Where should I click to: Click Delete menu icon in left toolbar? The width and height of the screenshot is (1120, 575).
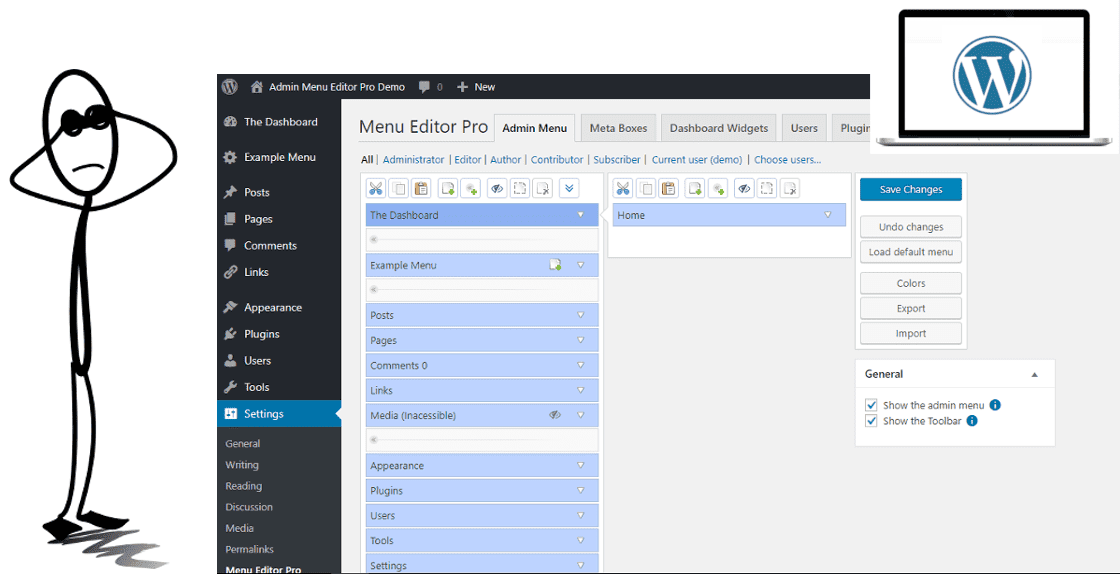[x=543, y=189]
